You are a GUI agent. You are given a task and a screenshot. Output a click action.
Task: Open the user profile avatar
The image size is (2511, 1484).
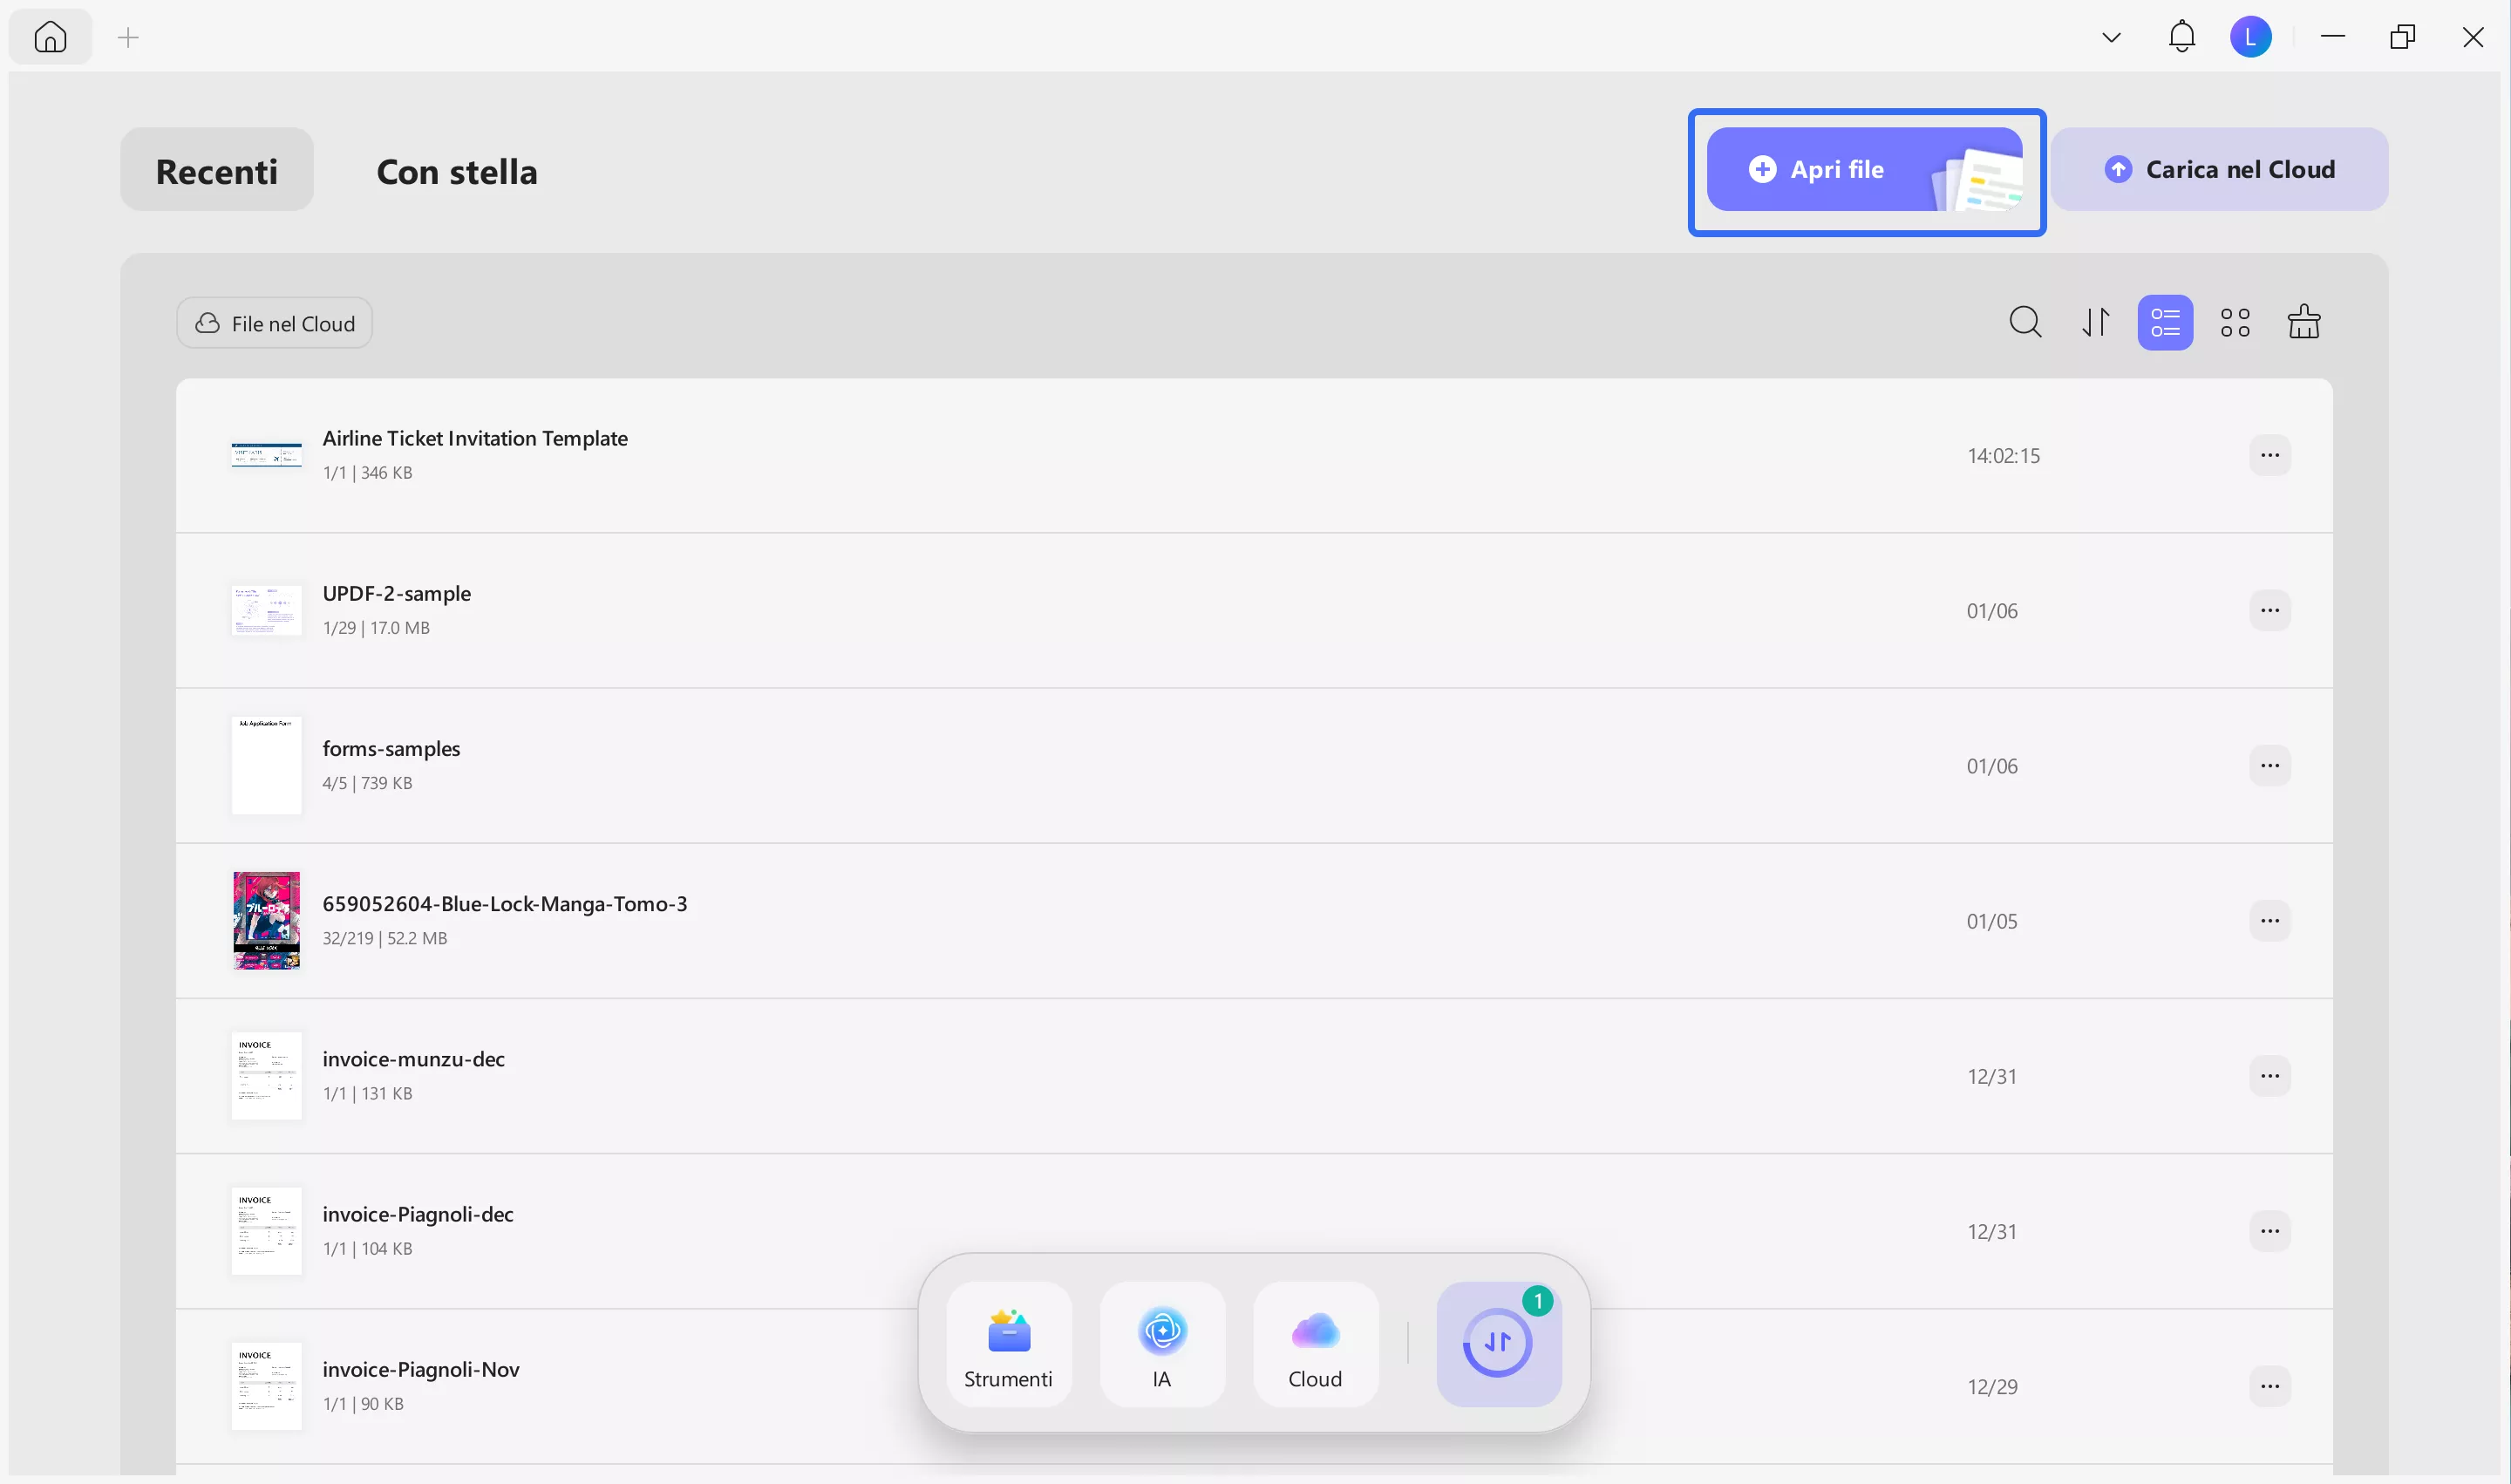(2250, 37)
